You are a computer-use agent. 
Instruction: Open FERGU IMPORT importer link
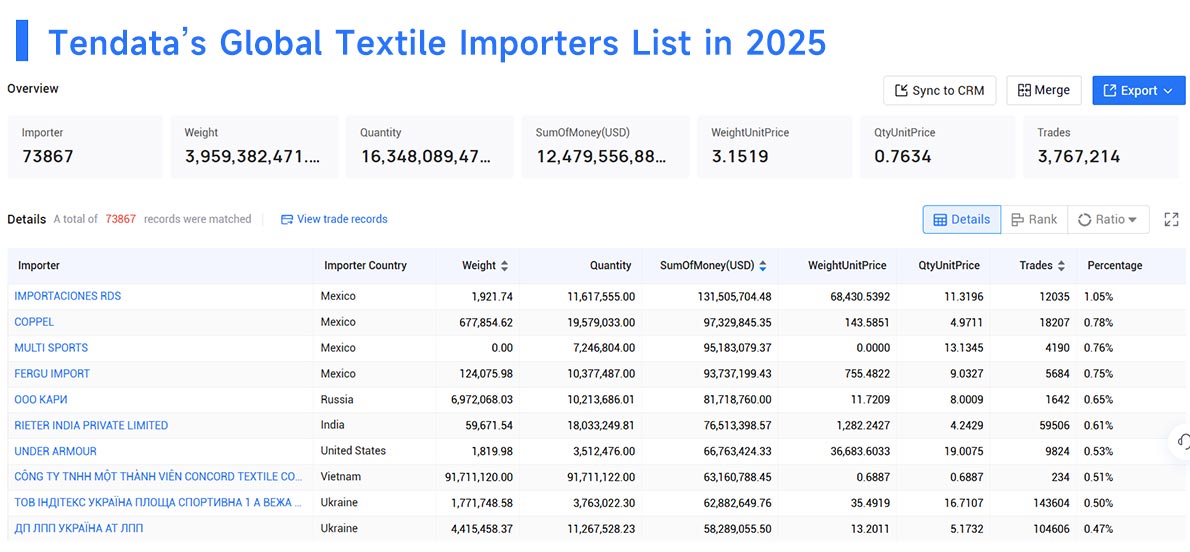pos(52,374)
